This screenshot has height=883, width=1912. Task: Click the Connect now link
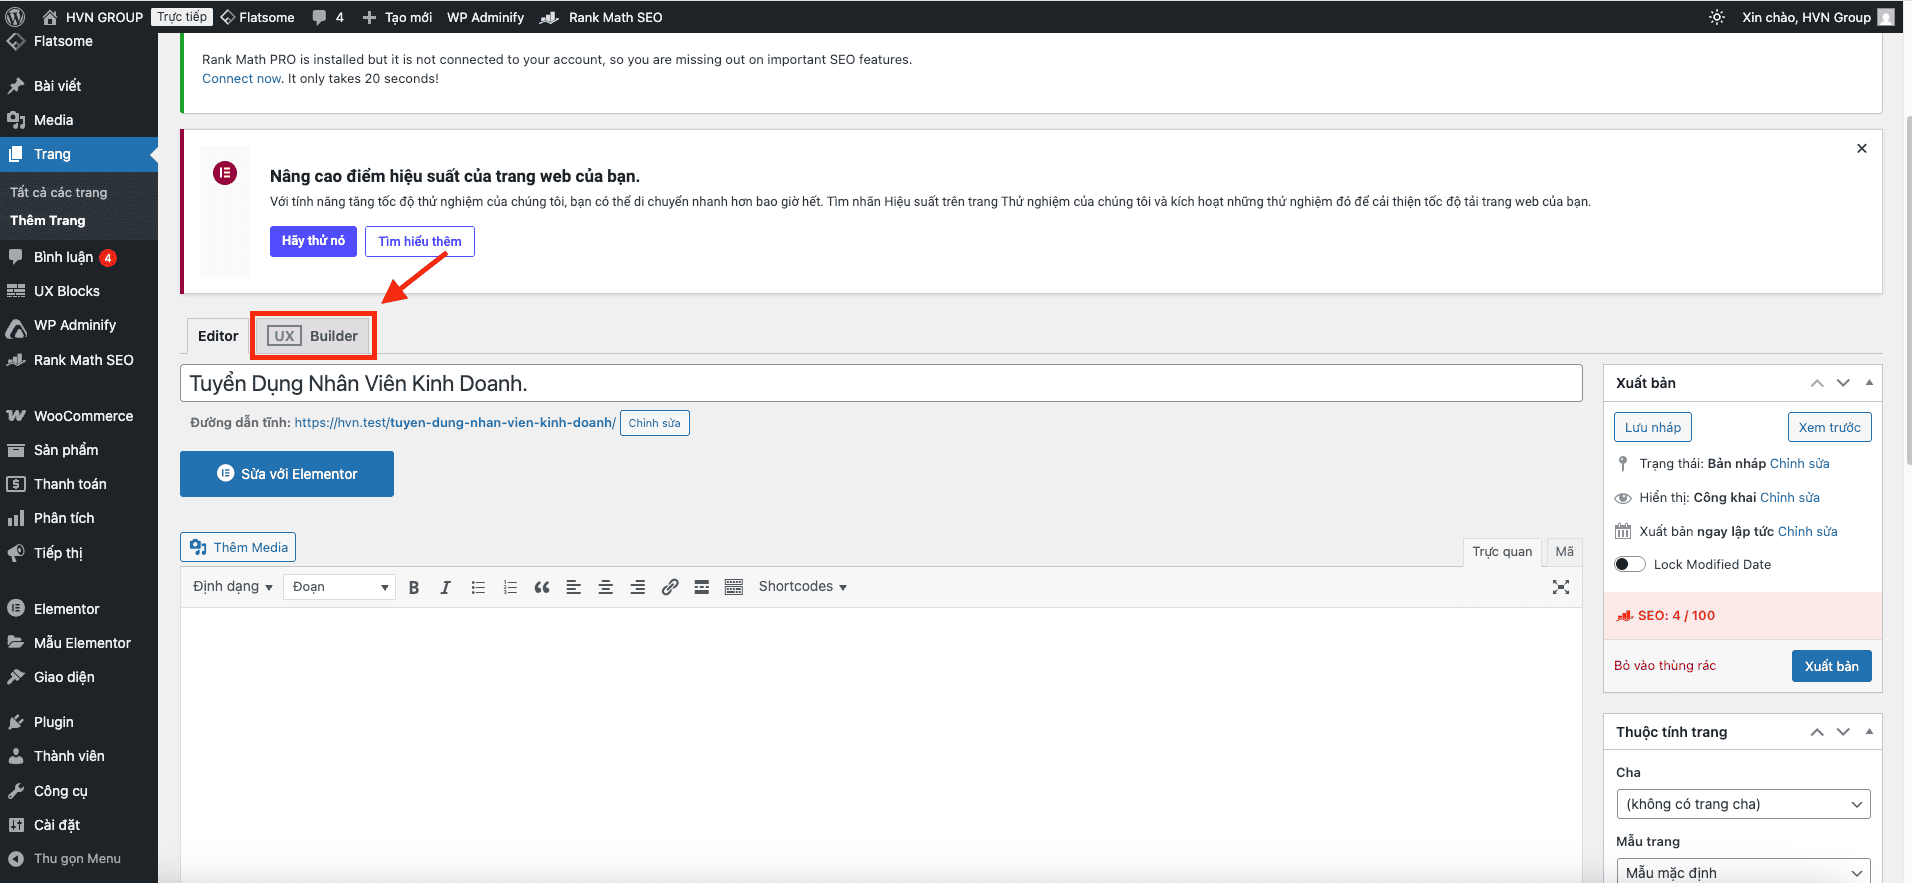243,79
